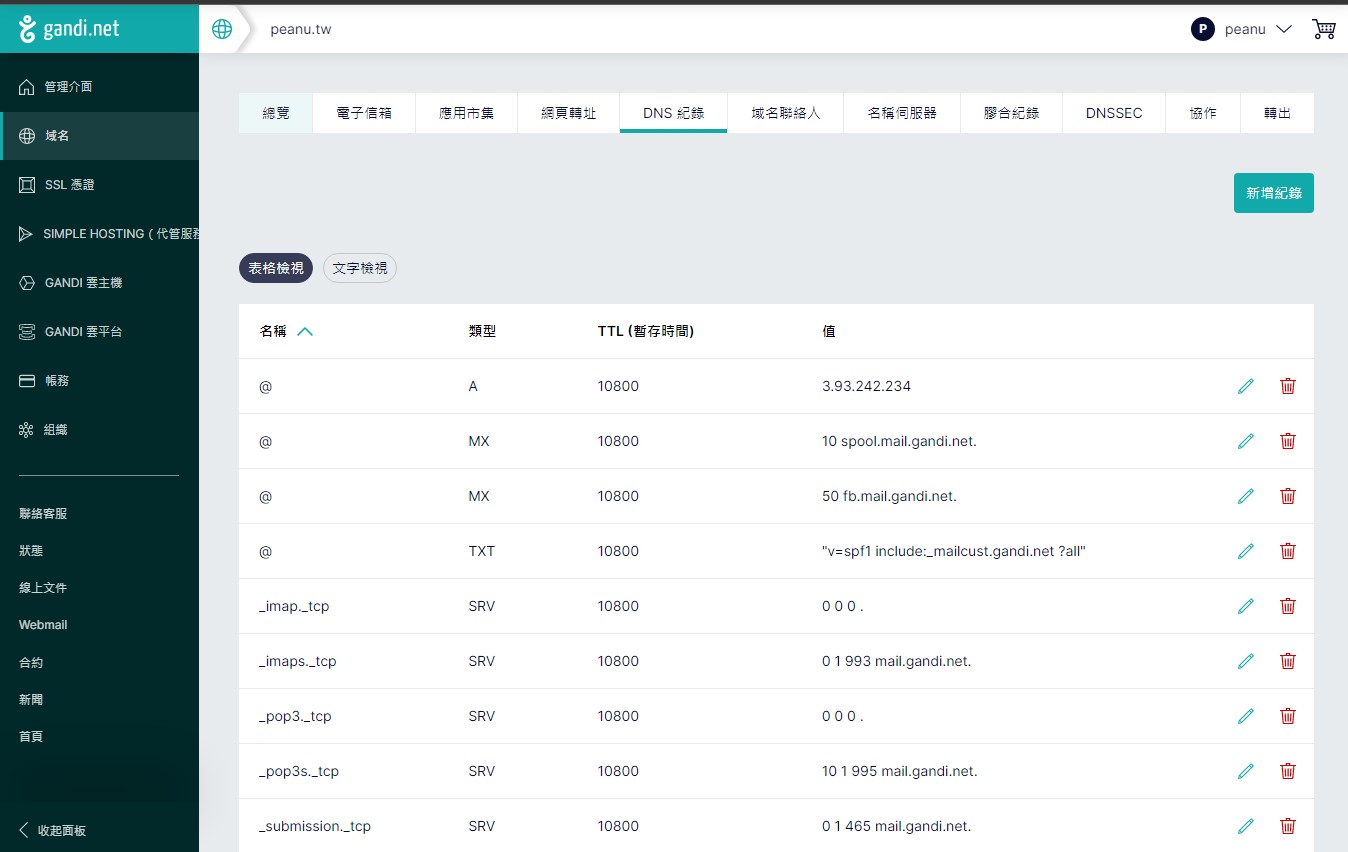Viewport: 1348px width, 852px height.
Task: Delete the _pop3._tcp SRV record
Action: click(1288, 716)
